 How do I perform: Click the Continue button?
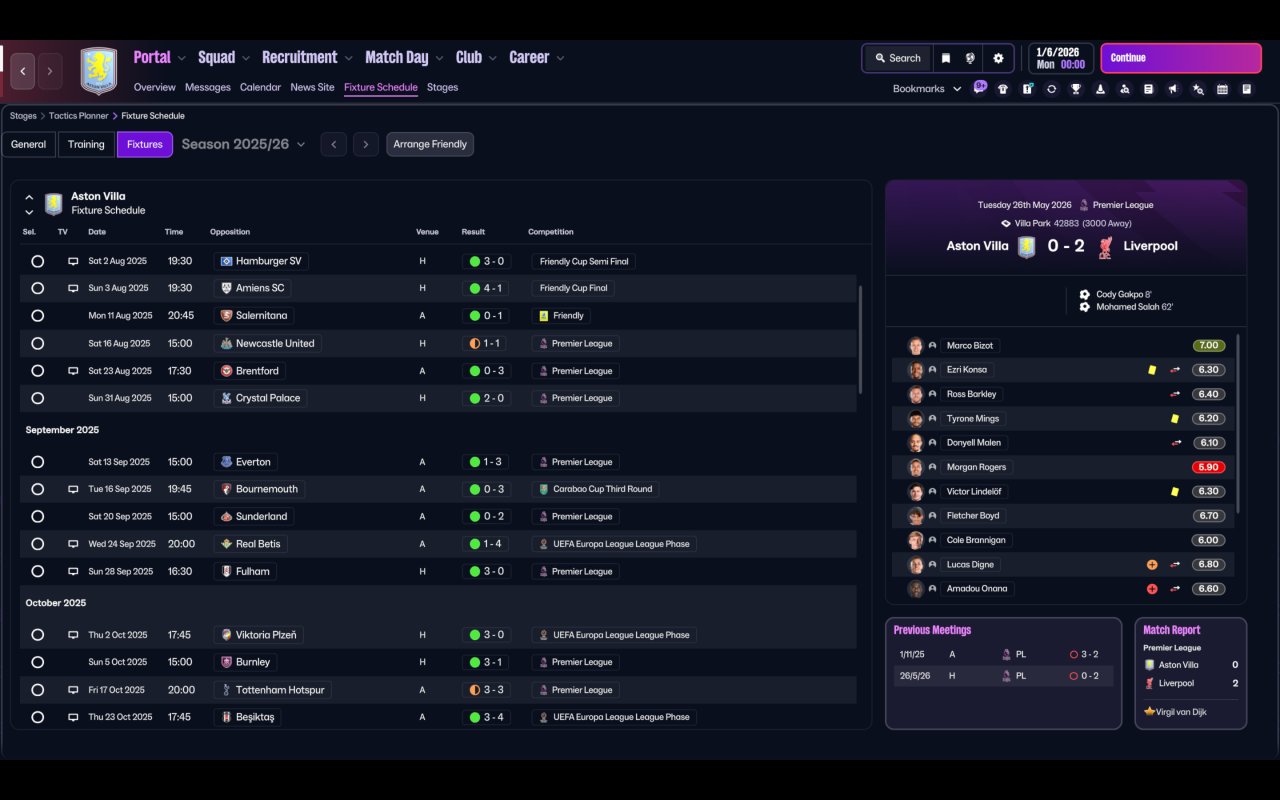coord(1181,58)
